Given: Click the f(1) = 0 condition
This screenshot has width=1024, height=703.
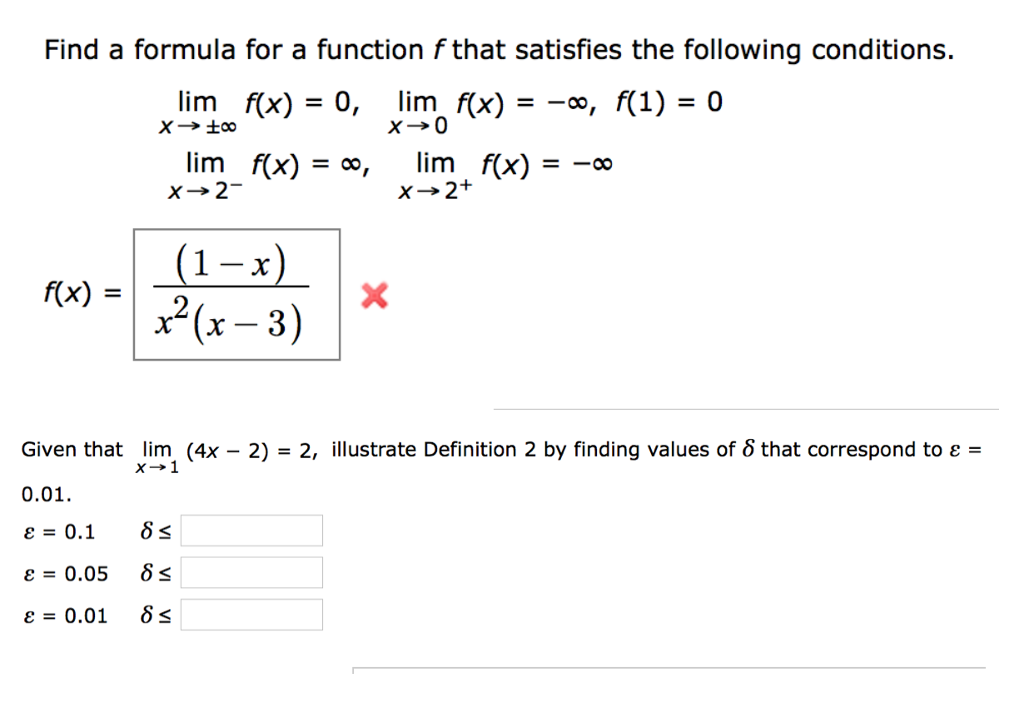Looking at the screenshot, I should [670, 103].
